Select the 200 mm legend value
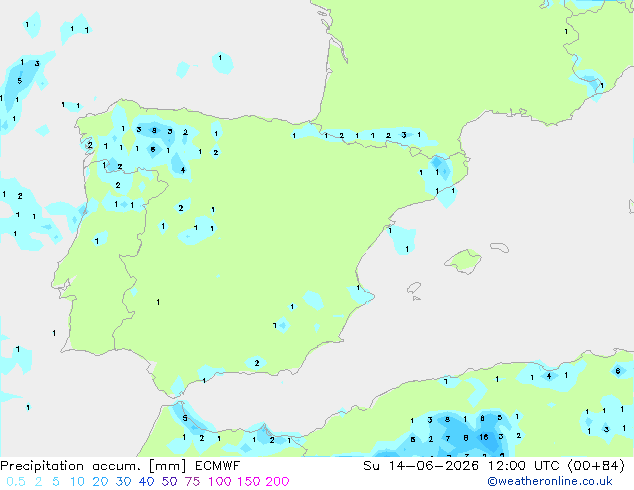The width and height of the screenshot is (634, 490). 277,482
